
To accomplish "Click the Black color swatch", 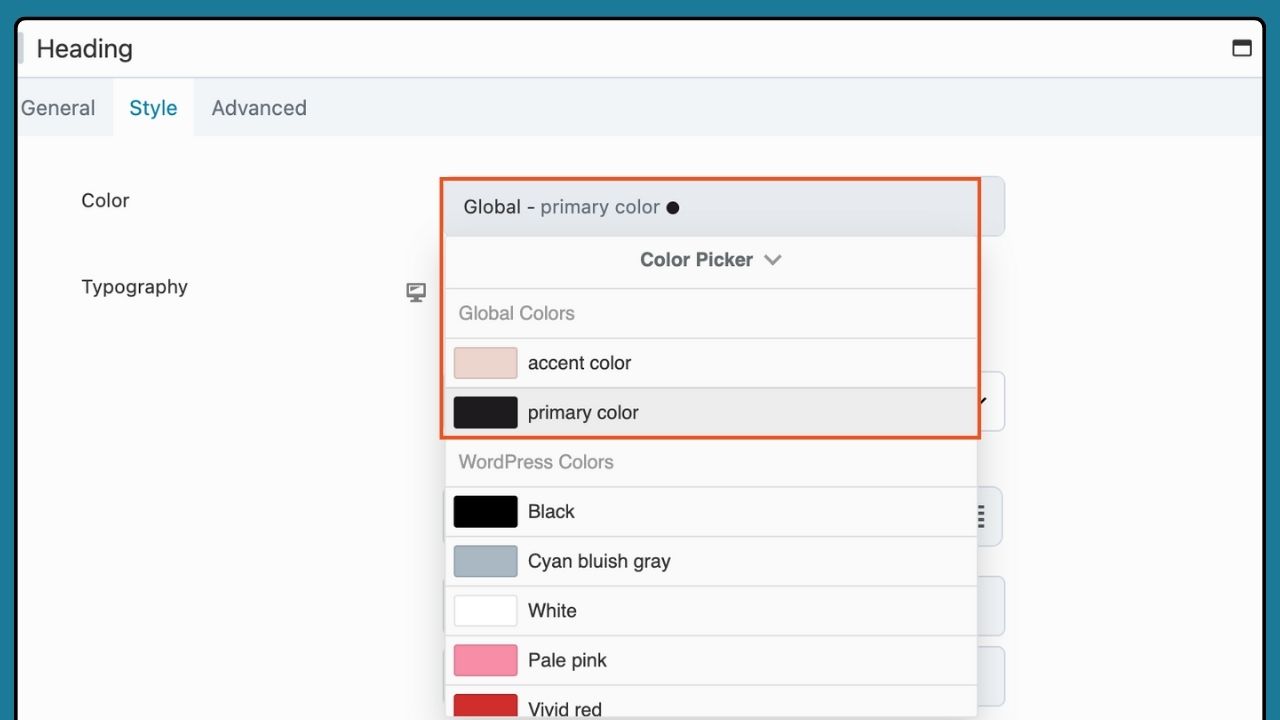I will tap(485, 511).
